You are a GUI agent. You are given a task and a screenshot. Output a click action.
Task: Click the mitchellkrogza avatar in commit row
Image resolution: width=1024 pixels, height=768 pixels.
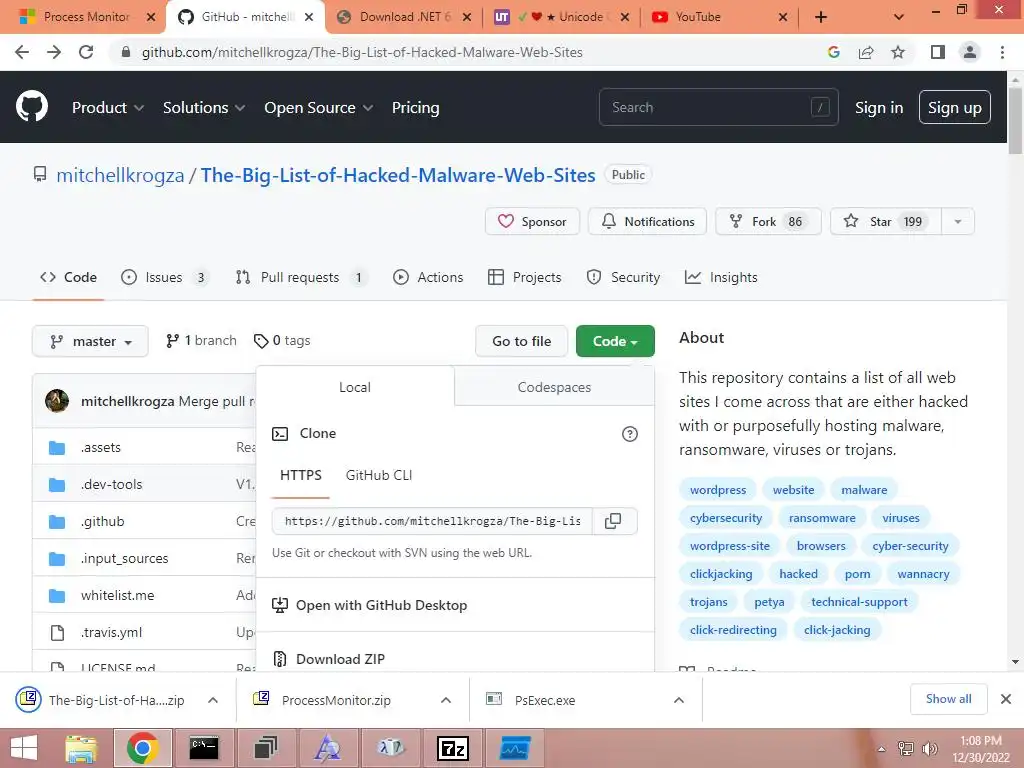click(x=57, y=401)
